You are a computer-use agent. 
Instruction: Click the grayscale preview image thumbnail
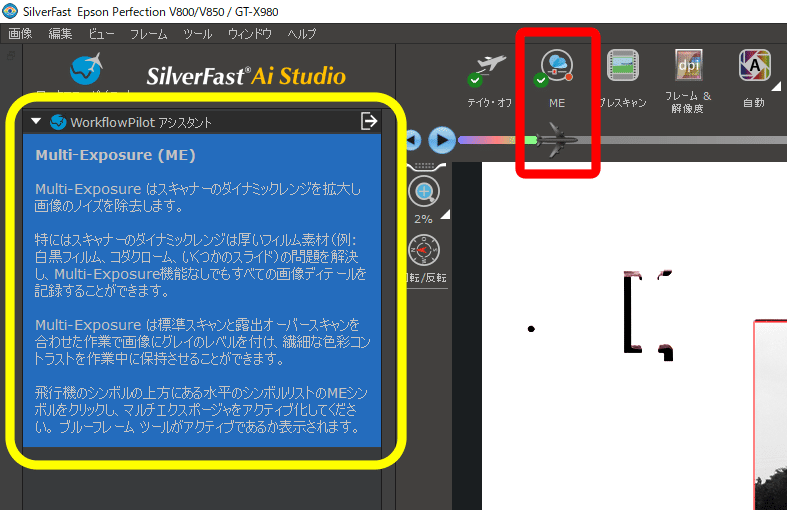(x=770, y=415)
